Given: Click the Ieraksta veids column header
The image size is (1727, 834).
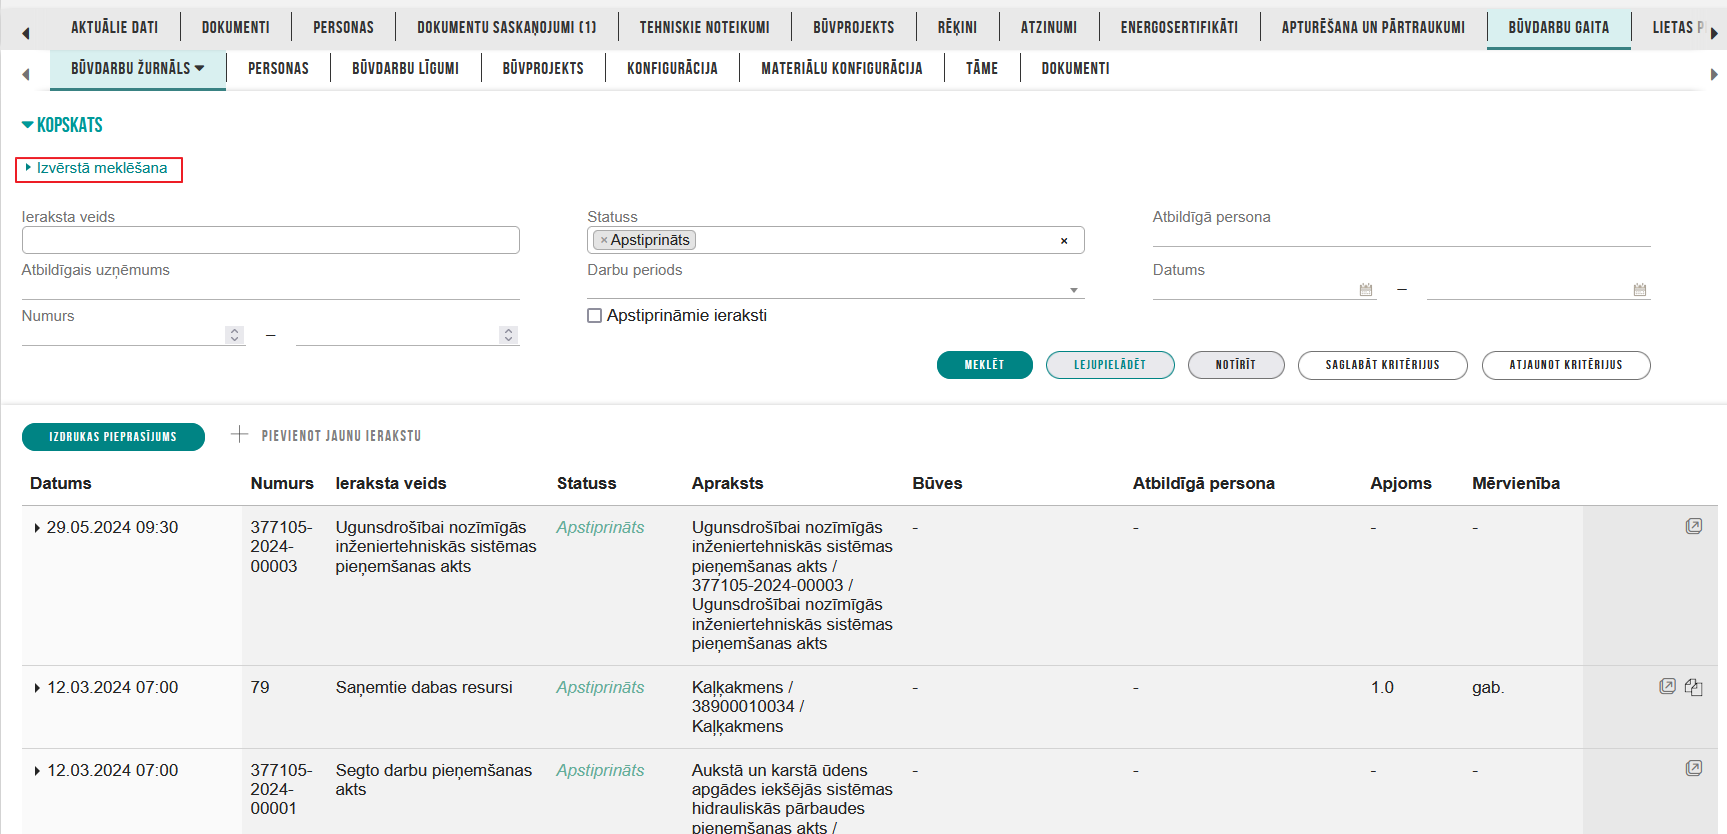Looking at the screenshot, I should point(391,483).
